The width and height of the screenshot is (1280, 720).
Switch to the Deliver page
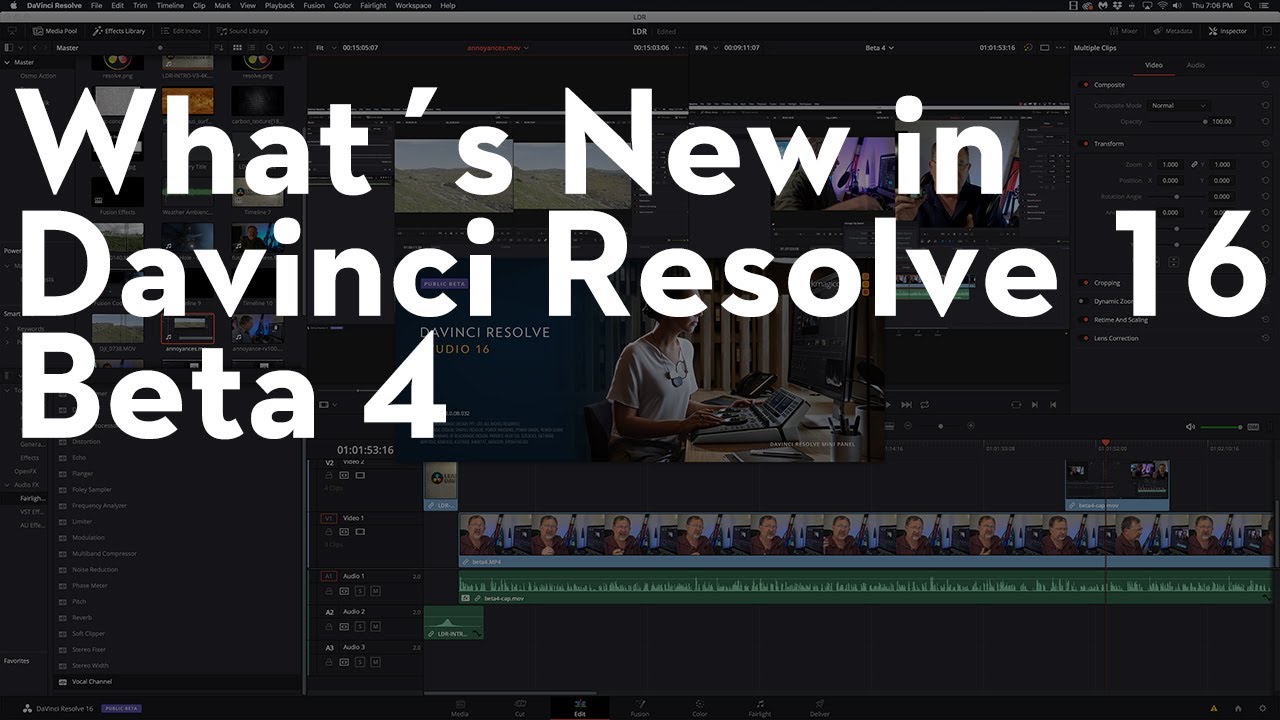point(820,708)
